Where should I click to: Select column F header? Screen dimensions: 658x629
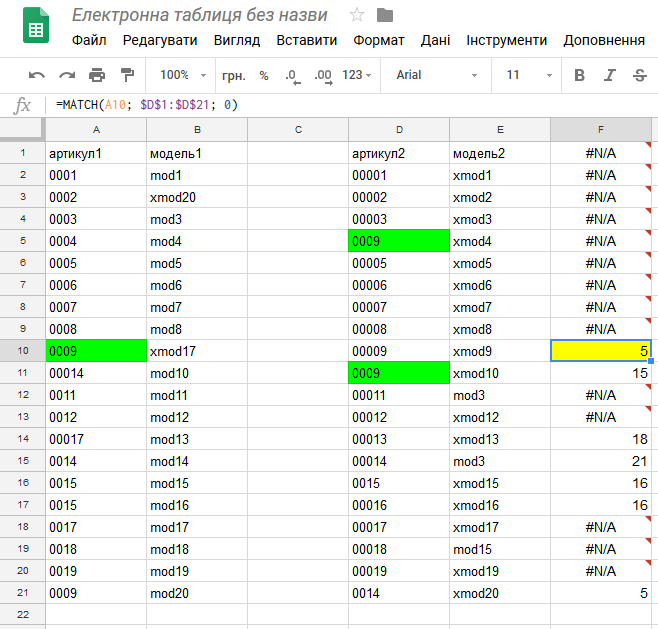[x=601, y=130]
